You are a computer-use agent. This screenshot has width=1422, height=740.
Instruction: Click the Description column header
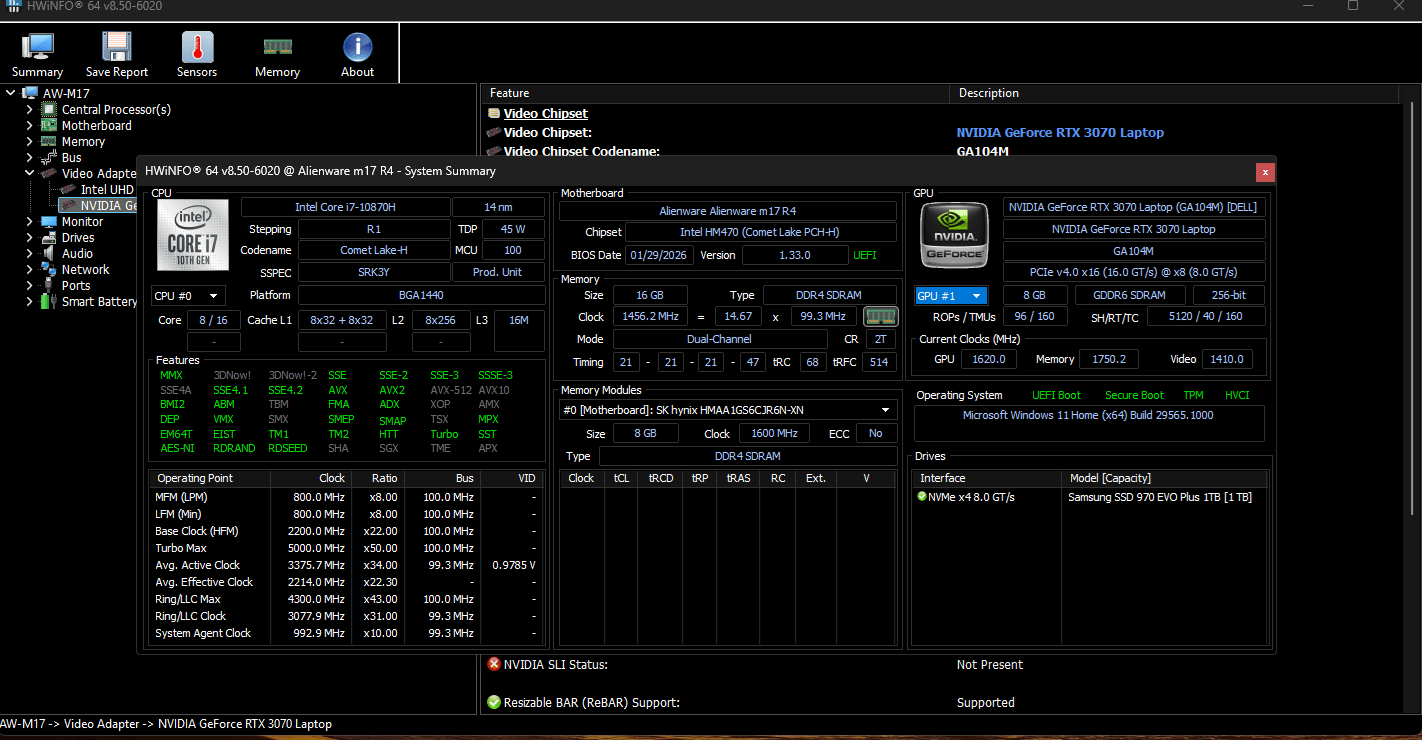pos(1174,93)
